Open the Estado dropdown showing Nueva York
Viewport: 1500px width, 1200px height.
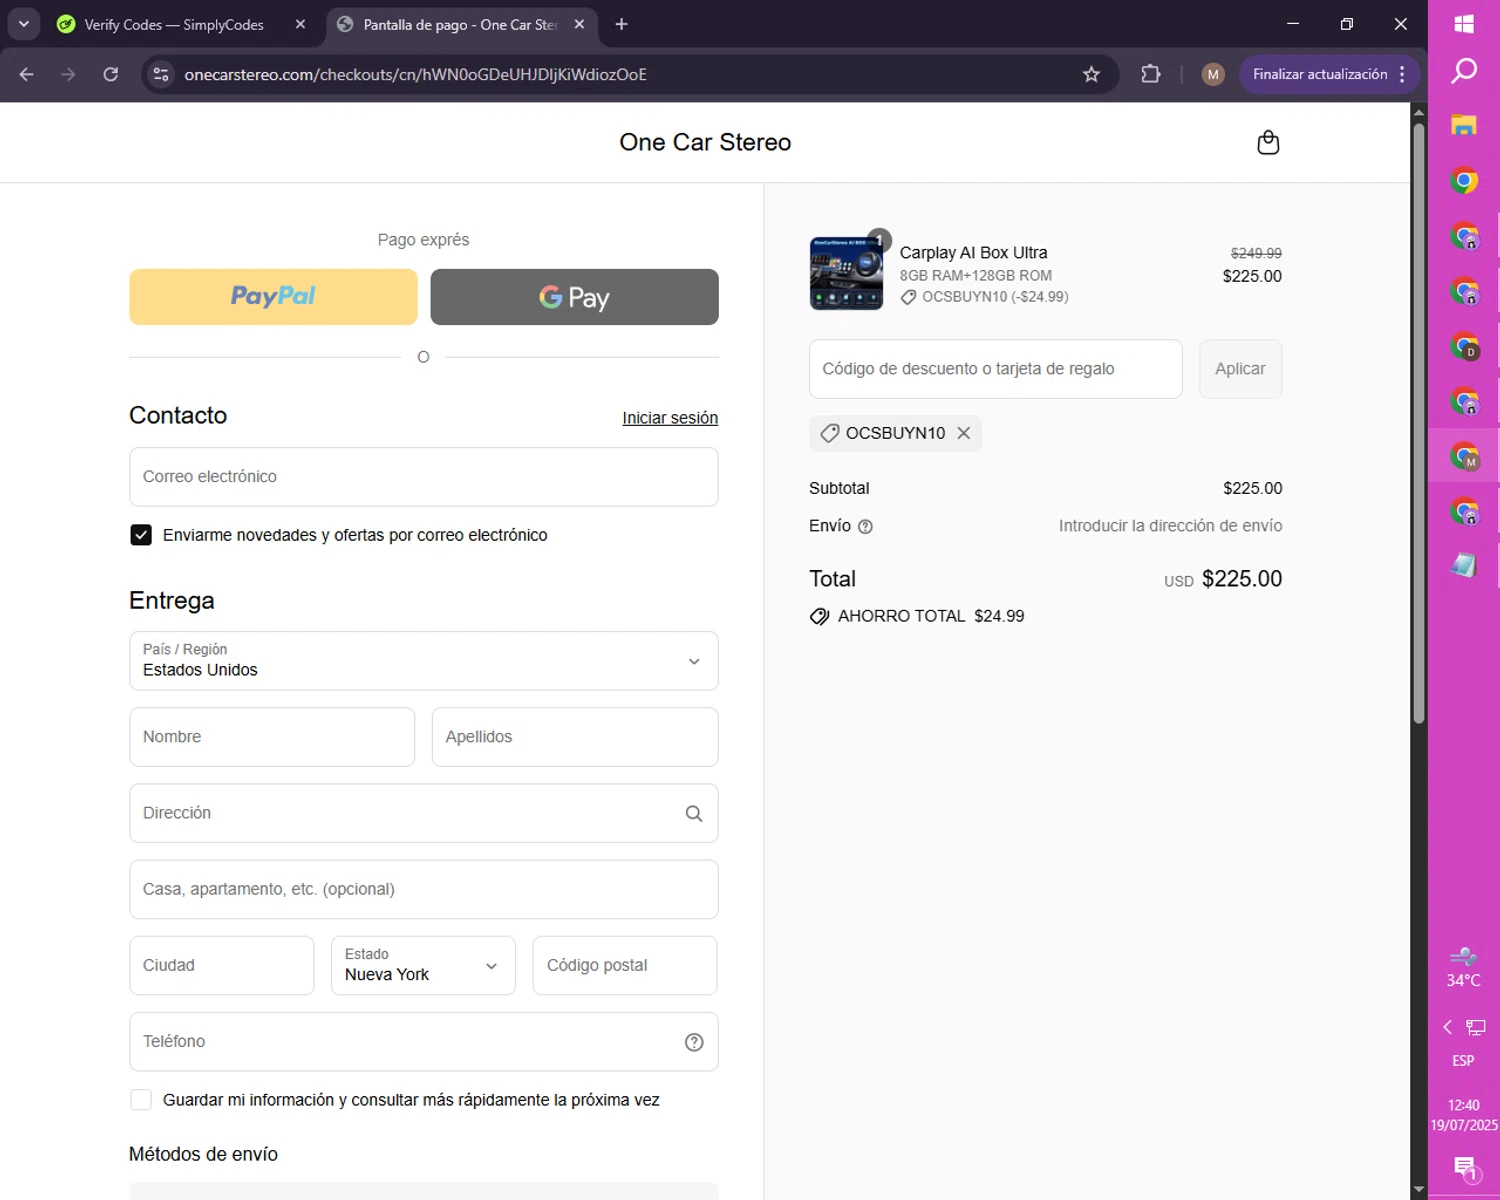point(423,966)
